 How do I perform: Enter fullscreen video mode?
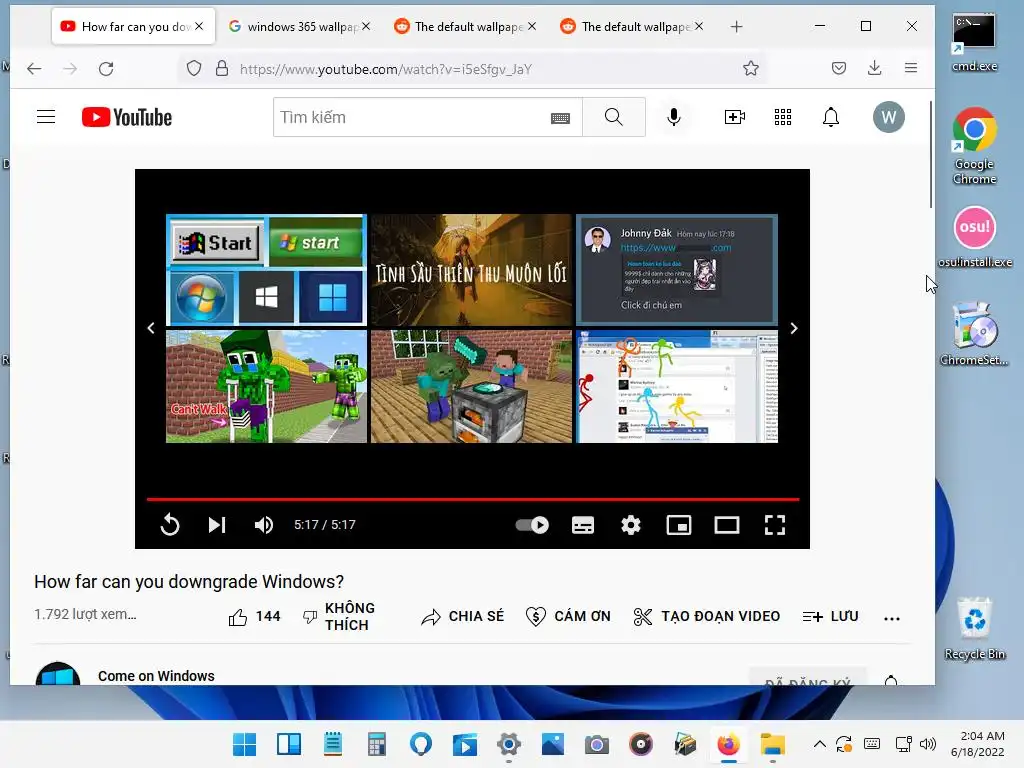click(x=775, y=525)
